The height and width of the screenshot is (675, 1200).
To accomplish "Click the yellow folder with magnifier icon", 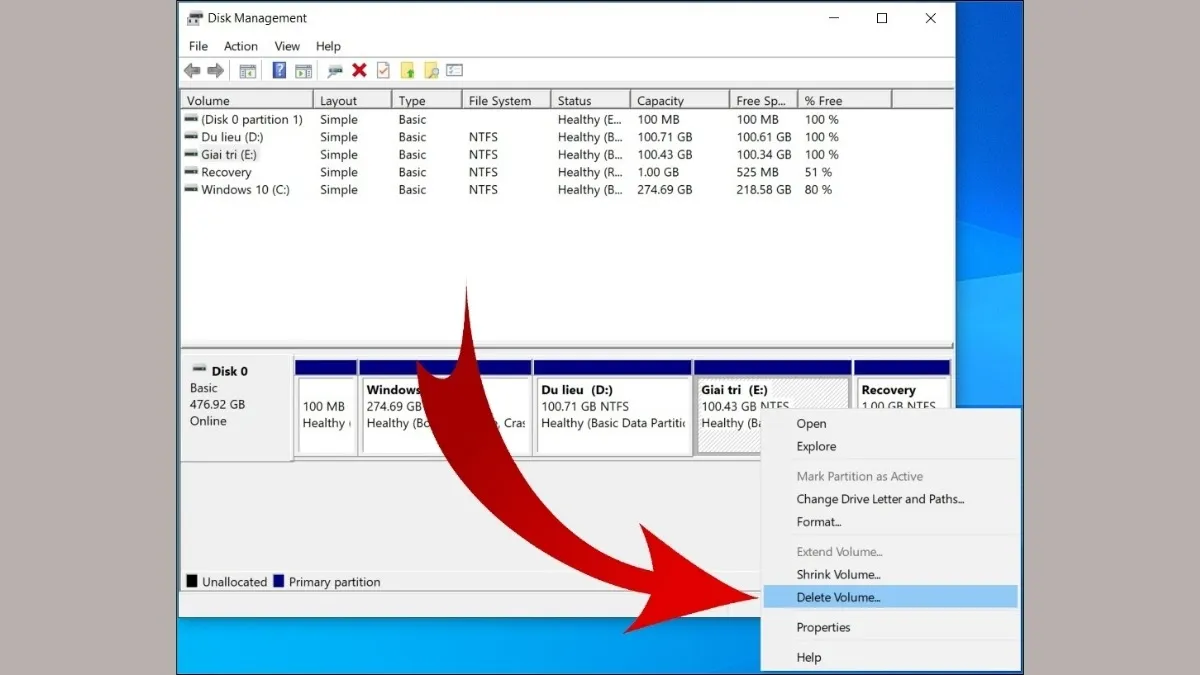I will 431,70.
